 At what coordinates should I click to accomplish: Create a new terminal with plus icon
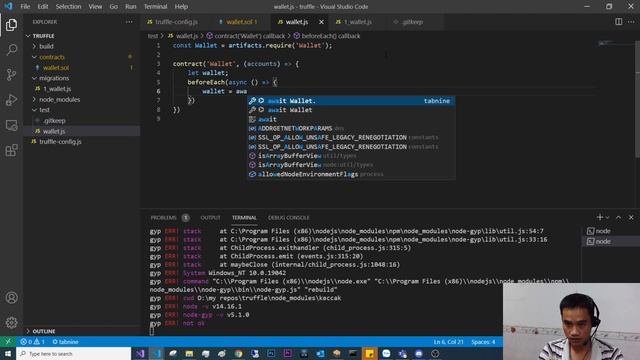coord(599,217)
